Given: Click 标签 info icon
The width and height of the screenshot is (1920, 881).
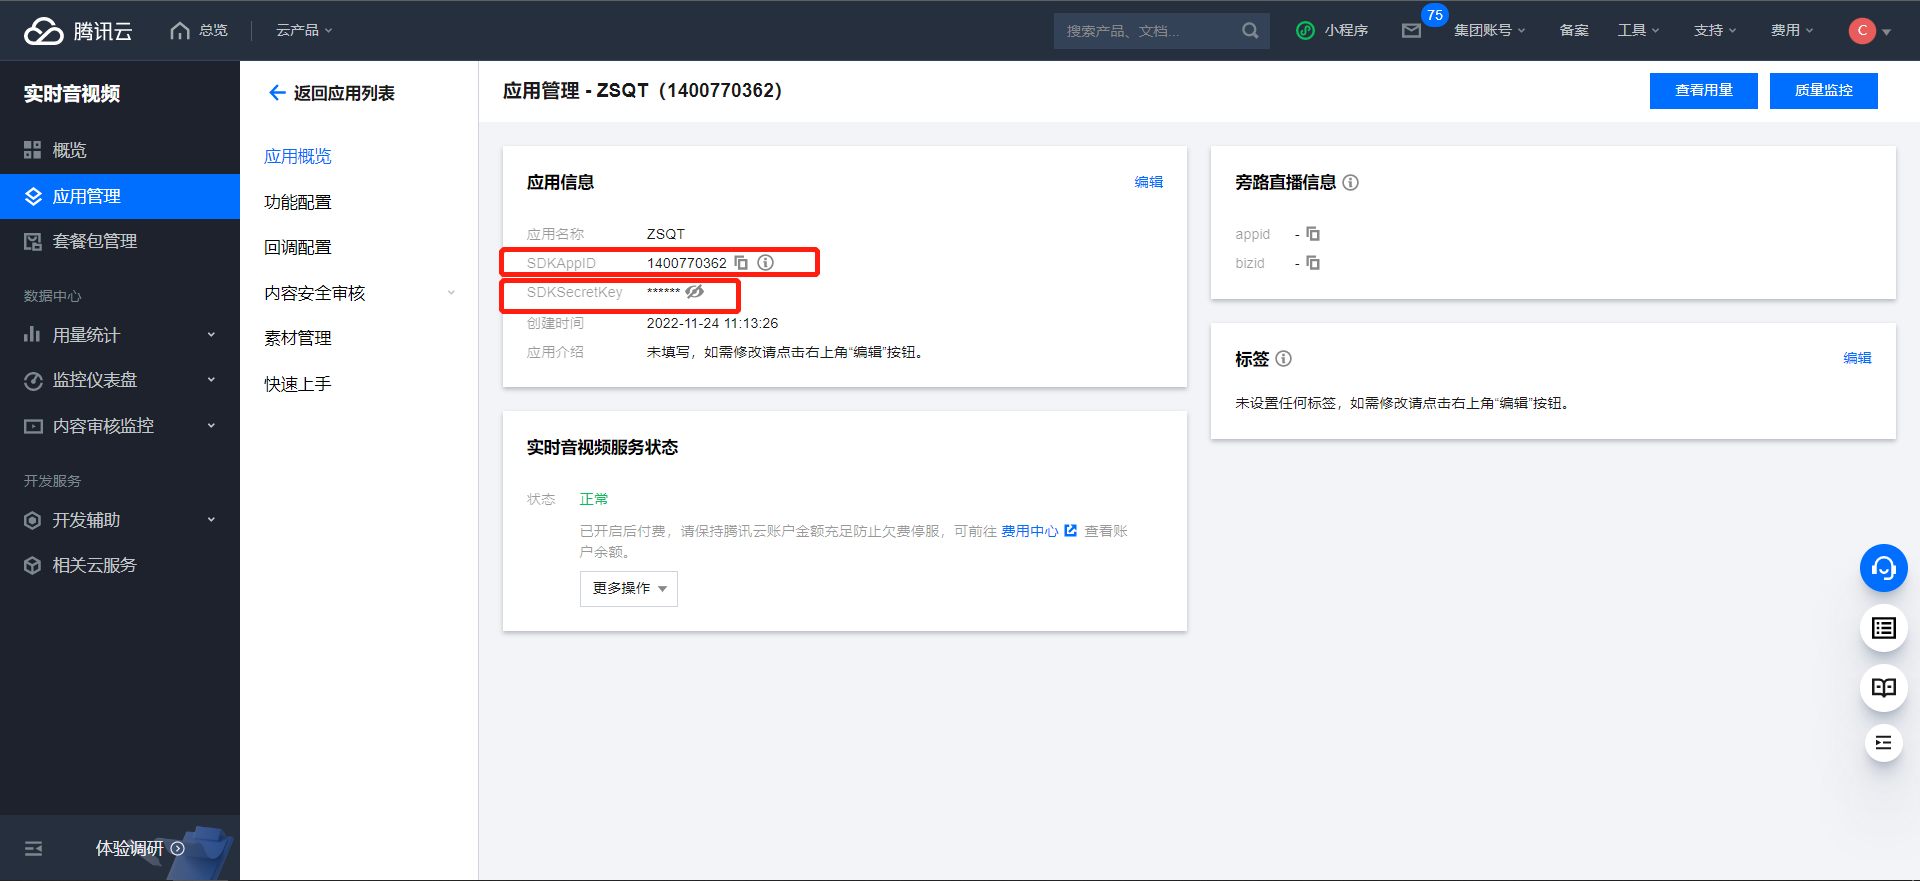Looking at the screenshot, I should [1283, 358].
